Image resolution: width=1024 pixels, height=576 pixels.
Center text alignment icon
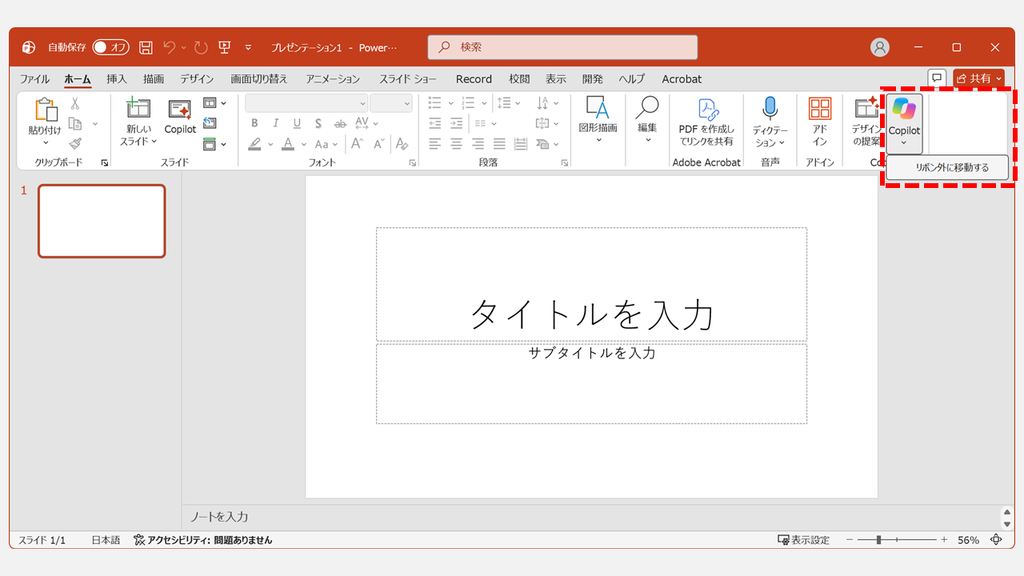click(456, 144)
